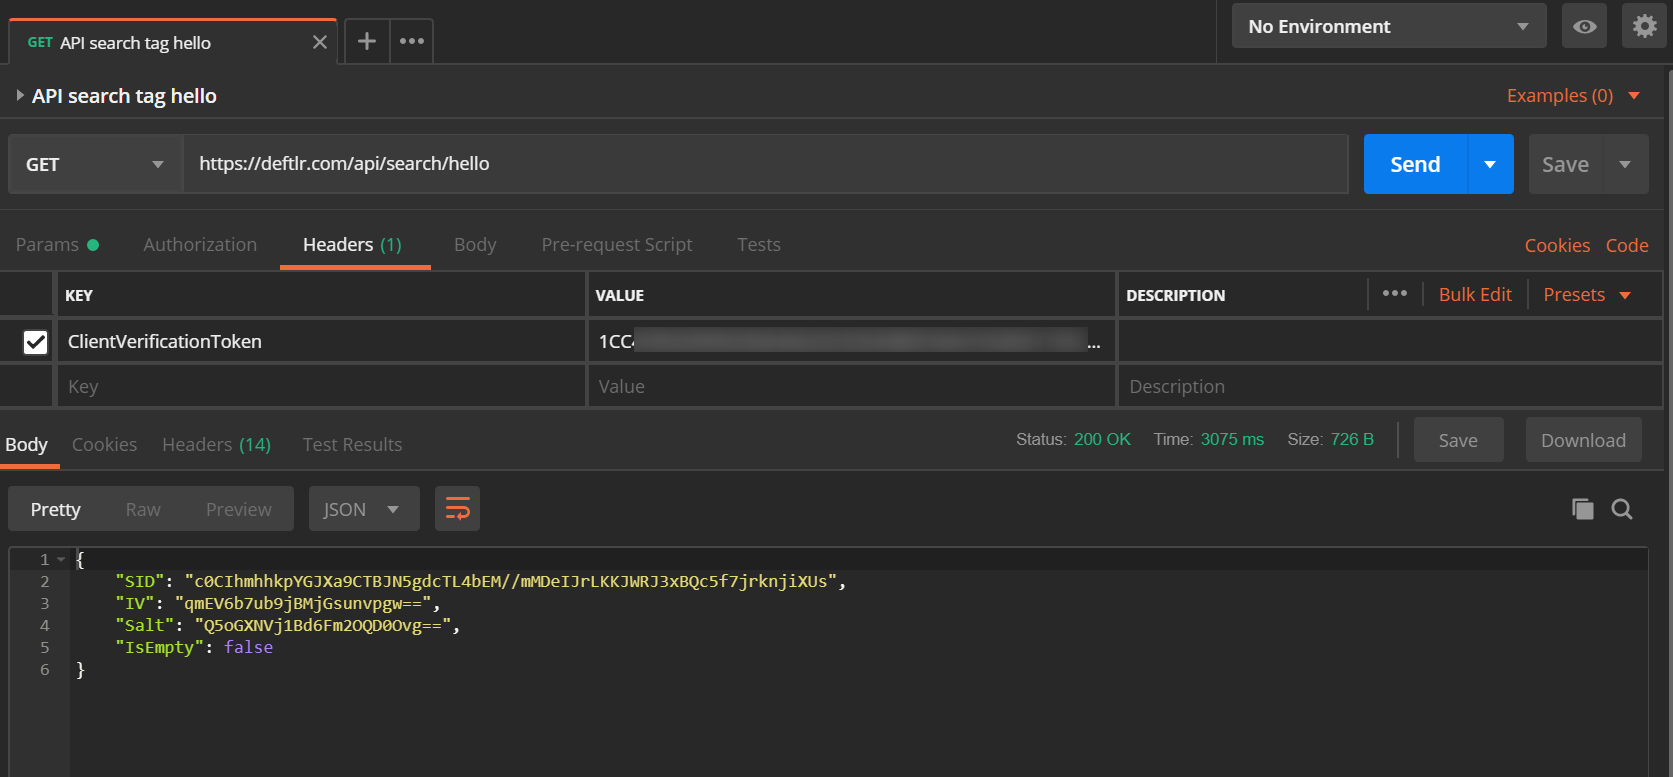Open the No Environment dropdown
This screenshot has width=1673, height=777.
[x=1389, y=26]
